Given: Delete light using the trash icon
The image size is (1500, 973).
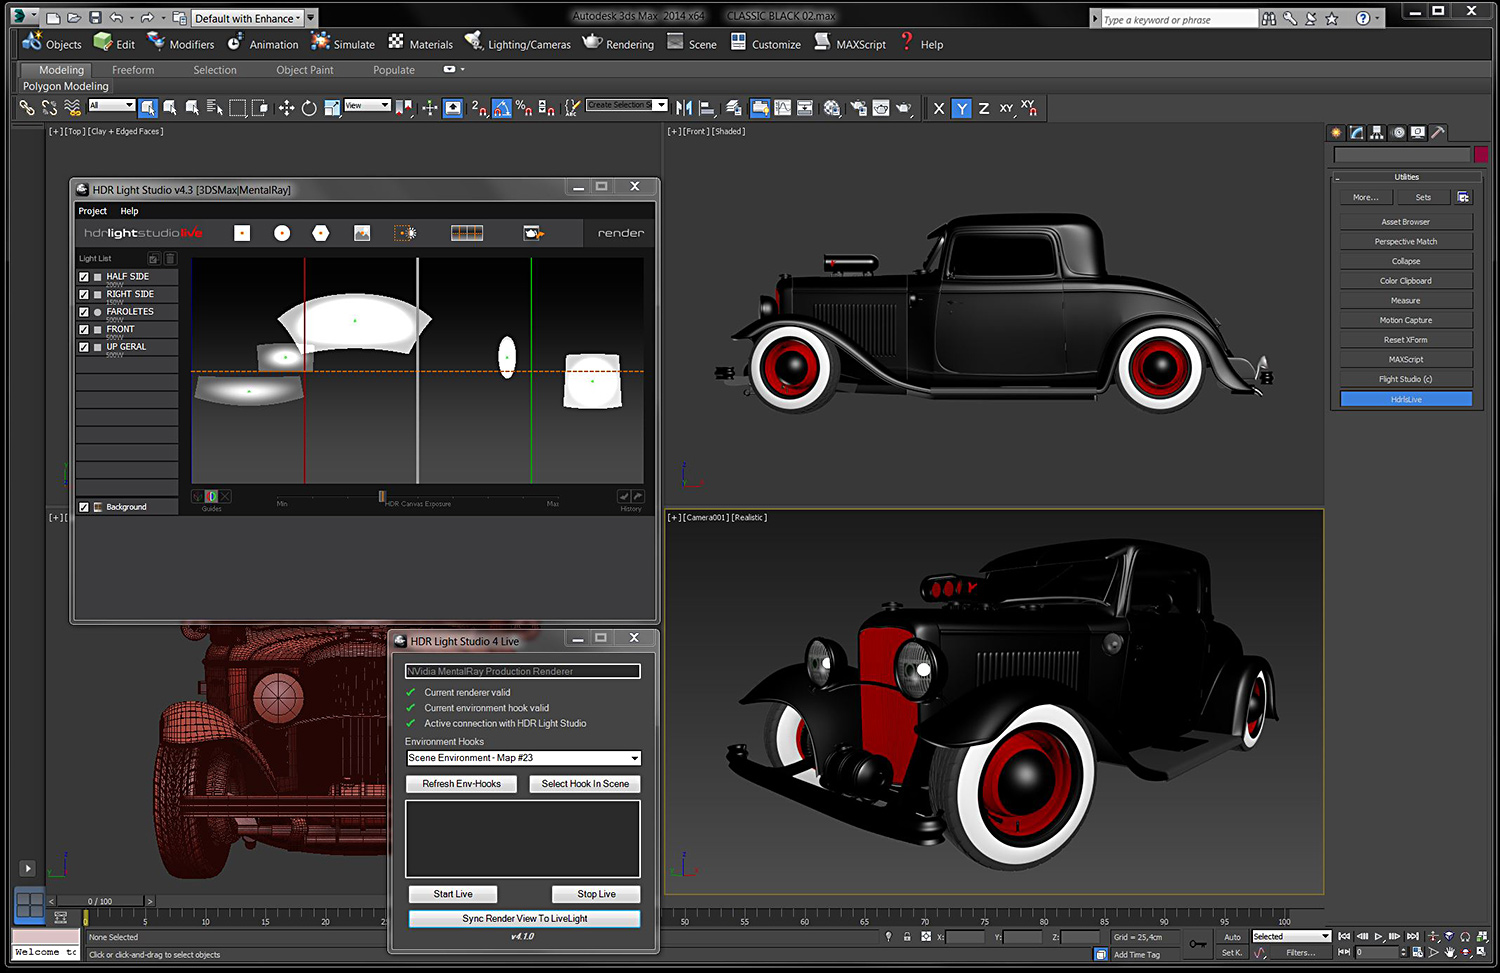Looking at the screenshot, I should [x=170, y=259].
